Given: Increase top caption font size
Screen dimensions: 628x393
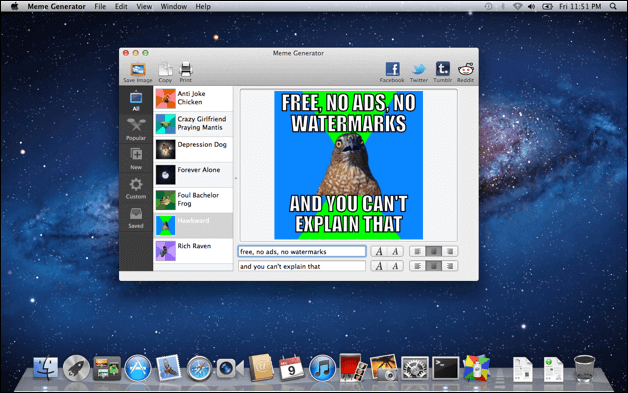Looking at the screenshot, I should [x=379, y=252].
